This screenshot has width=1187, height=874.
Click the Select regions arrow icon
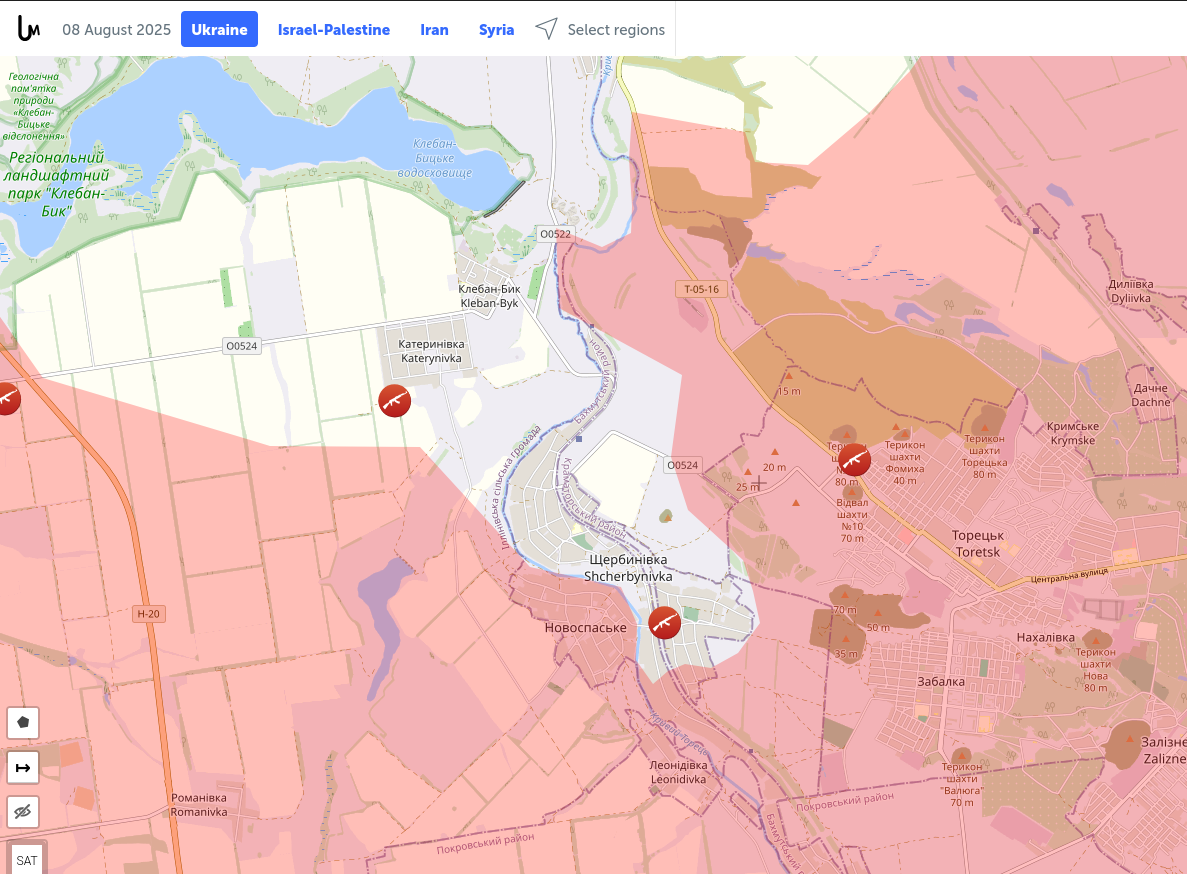547,29
